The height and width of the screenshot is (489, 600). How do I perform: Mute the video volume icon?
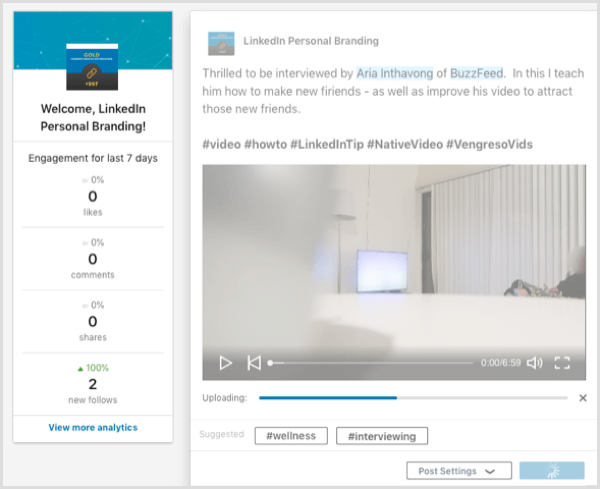point(535,363)
